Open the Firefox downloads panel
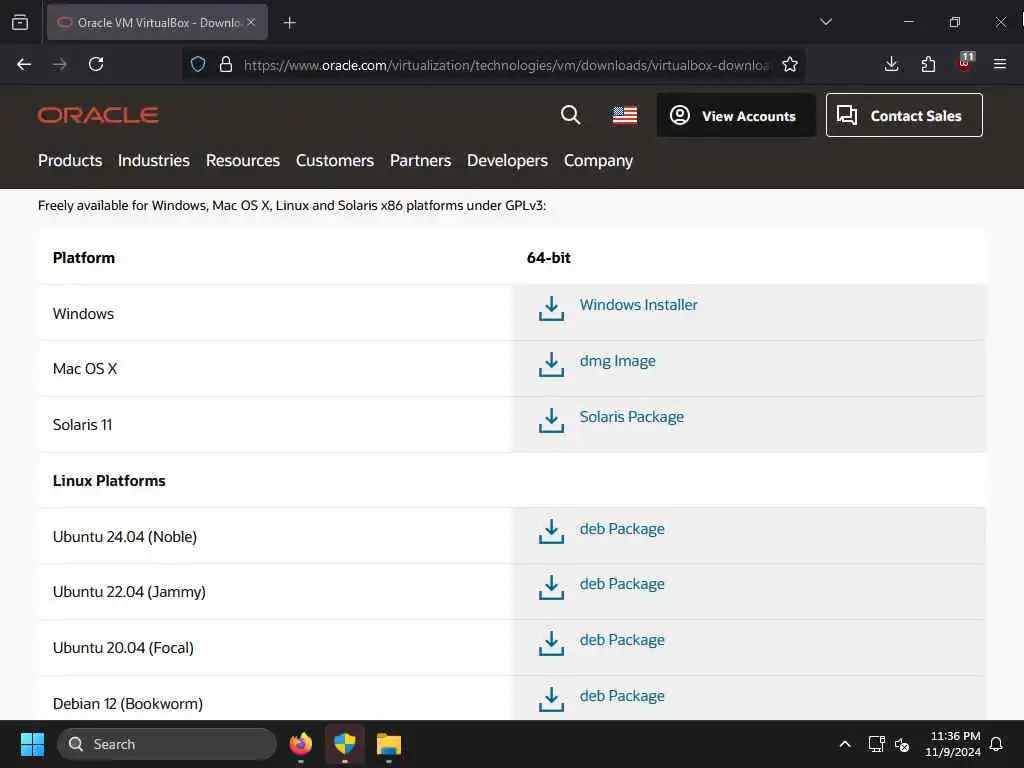The width and height of the screenshot is (1024, 768). coord(891,64)
